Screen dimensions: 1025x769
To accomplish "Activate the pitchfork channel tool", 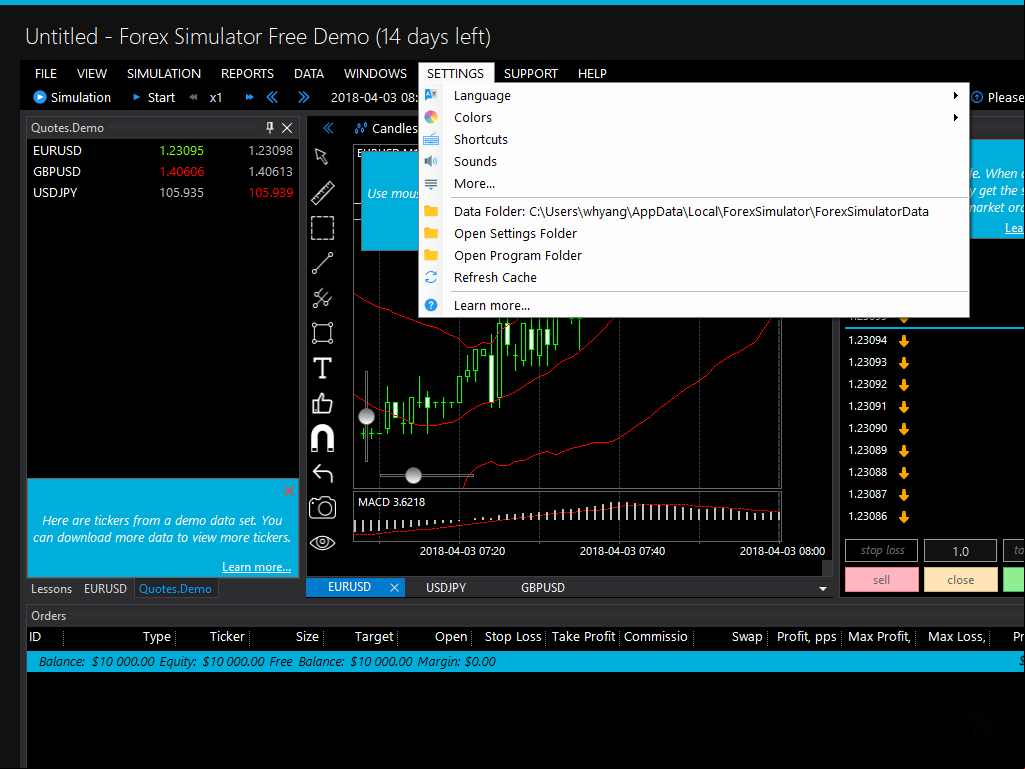I will [322, 298].
